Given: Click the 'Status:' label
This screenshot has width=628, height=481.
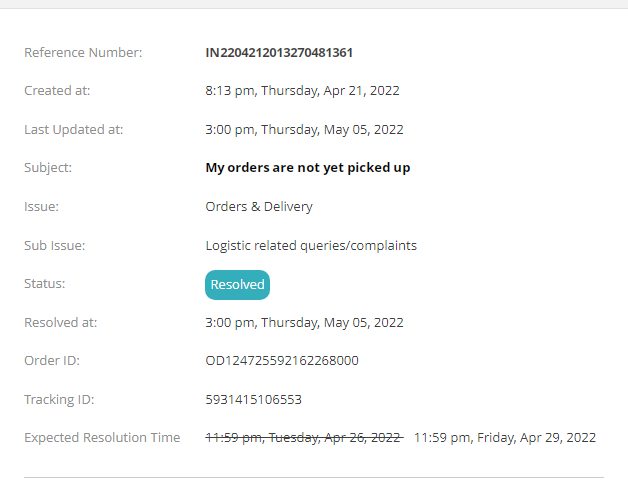Looking at the screenshot, I should 44,284.
